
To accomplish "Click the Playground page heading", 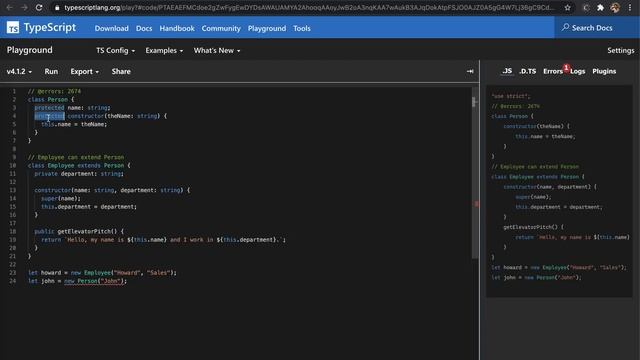I will click(x=29, y=50).
